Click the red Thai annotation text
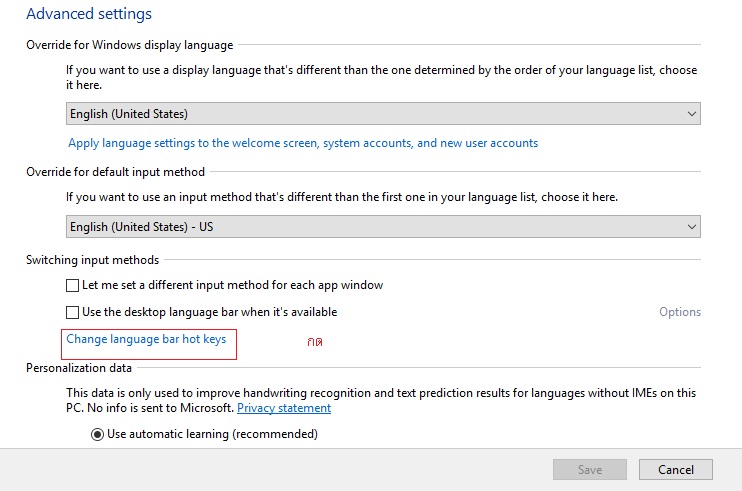The height and width of the screenshot is (491, 742). 315,342
